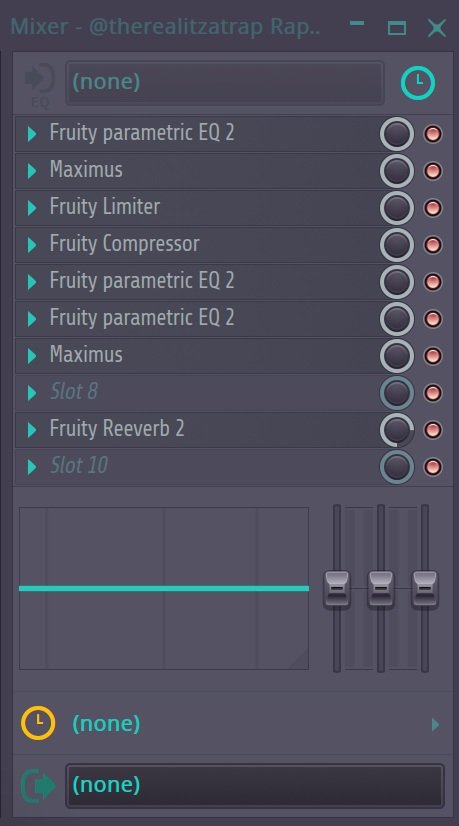This screenshot has height=826, width=459.
Task: Open topmost Fruity parametric EQ 2 name
Action: pyautogui.click(x=142, y=133)
